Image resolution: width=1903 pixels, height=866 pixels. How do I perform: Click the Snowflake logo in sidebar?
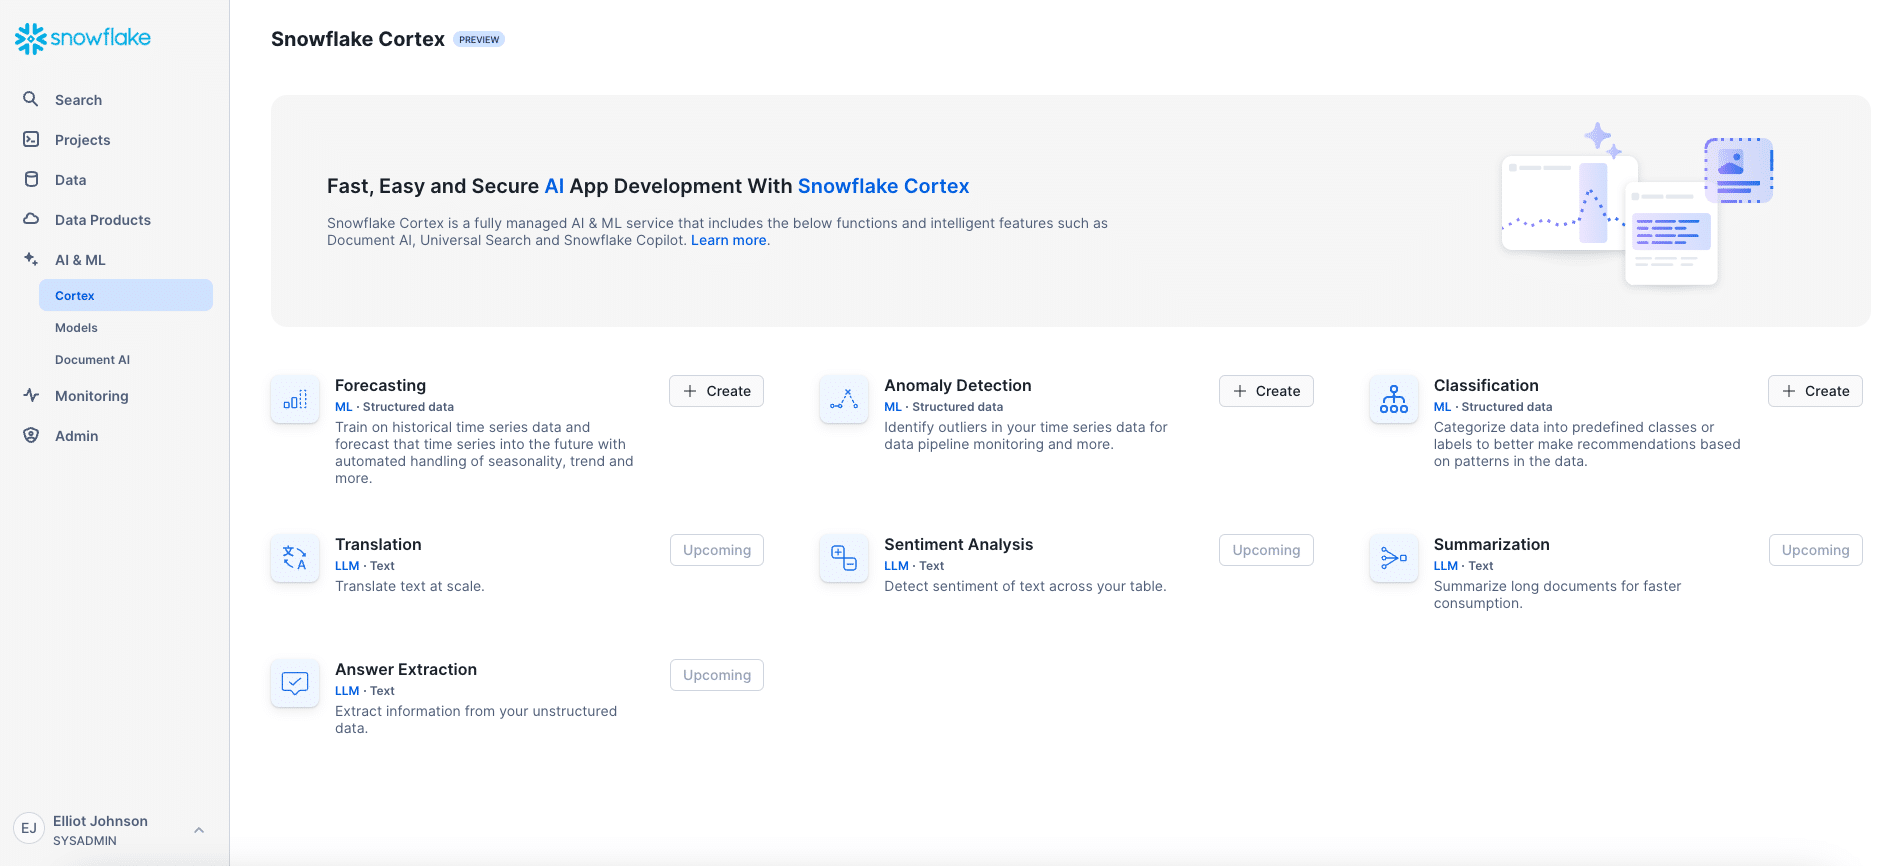[83, 38]
